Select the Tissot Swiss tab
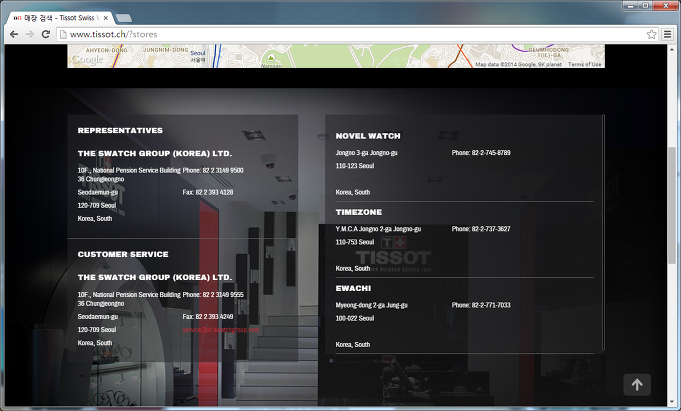Viewport: 681px width, 411px height. click(x=59, y=18)
